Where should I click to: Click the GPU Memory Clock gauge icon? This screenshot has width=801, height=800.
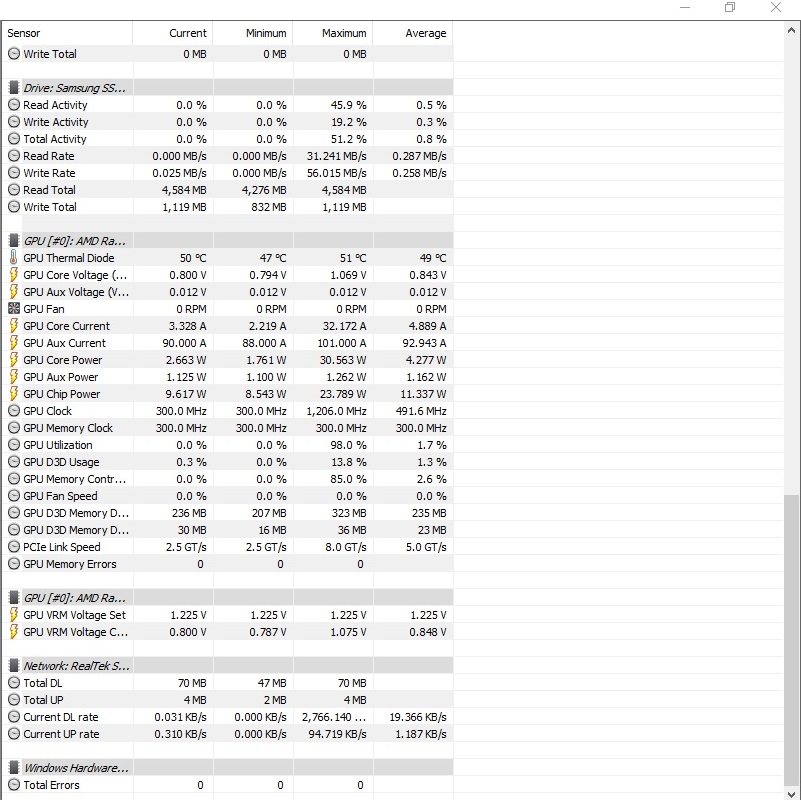tap(14, 428)
